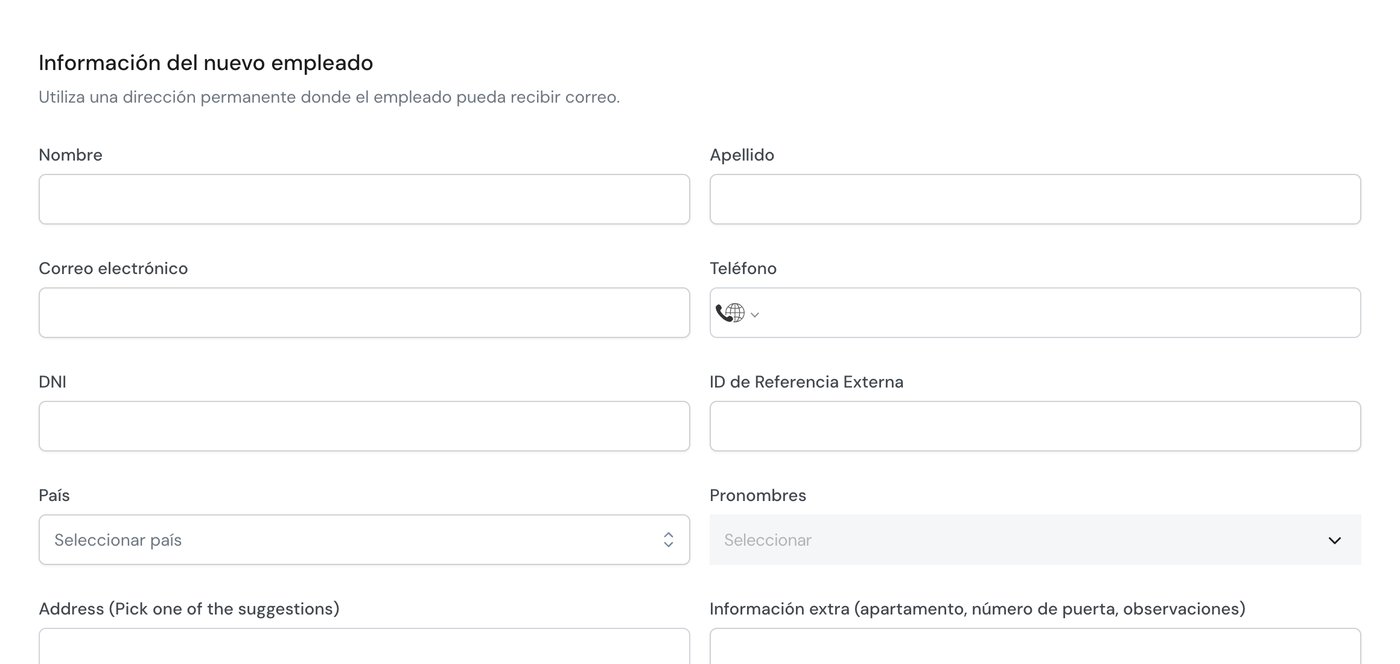Click the Address suggestions input field
1400x664 pixels.
point(364,646)
